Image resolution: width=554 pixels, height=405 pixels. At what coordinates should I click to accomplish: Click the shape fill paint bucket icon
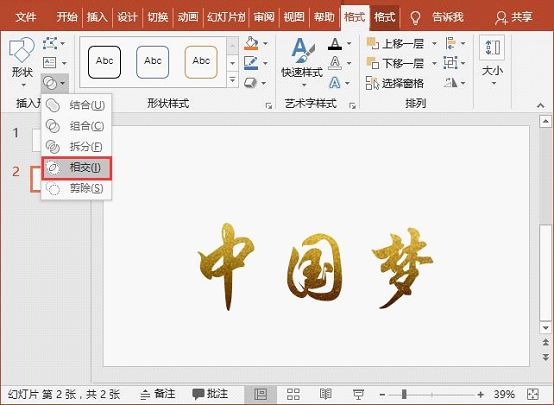pos(251,43)
